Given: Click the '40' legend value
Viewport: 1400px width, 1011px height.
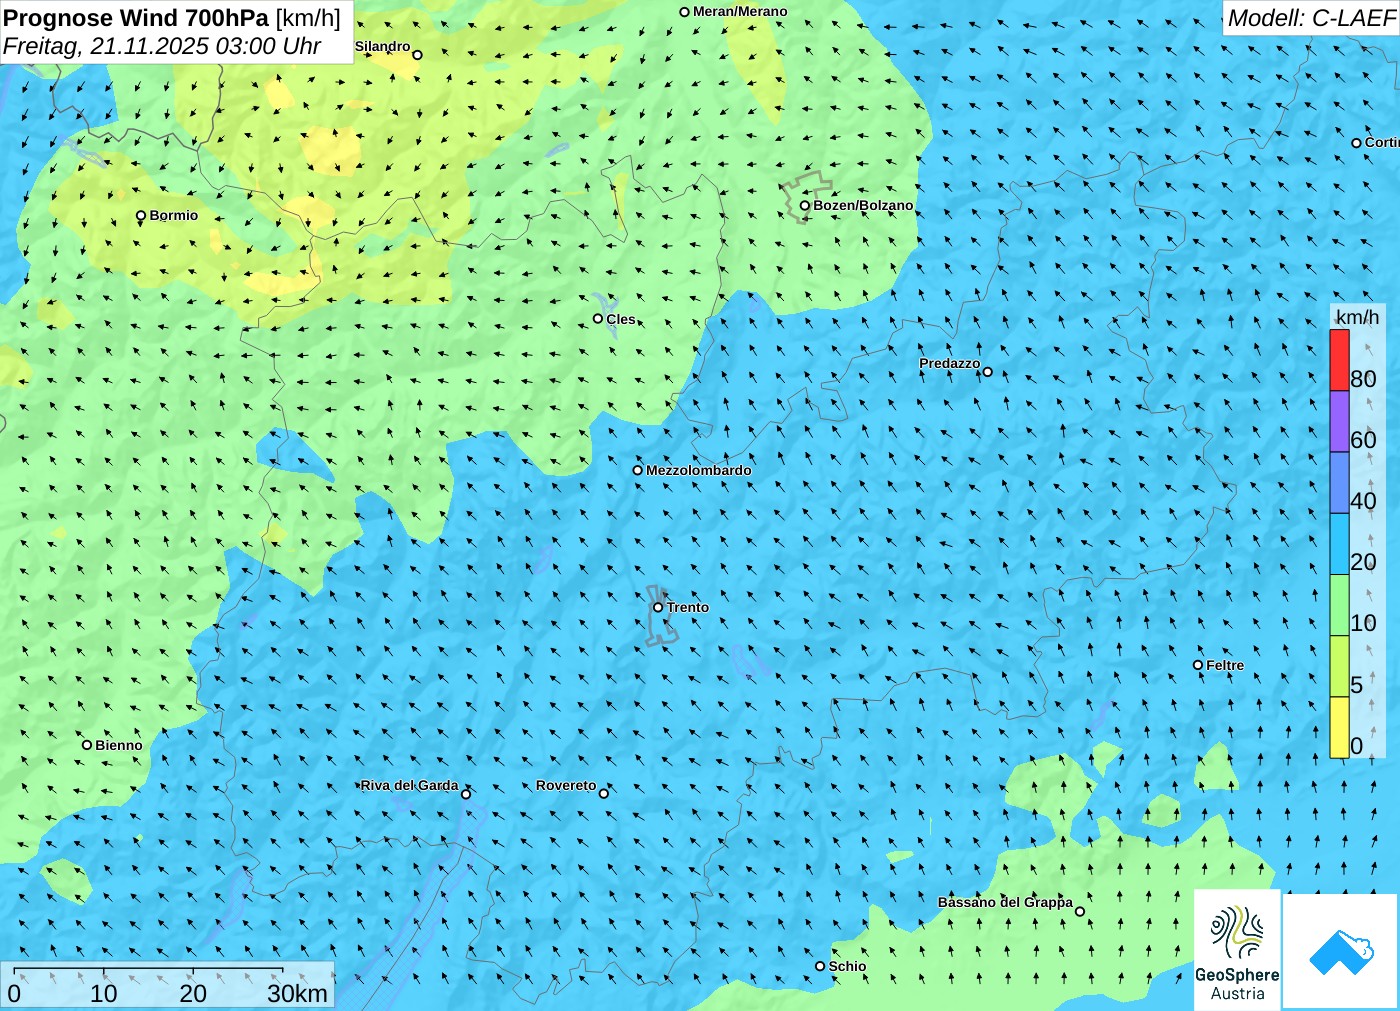Looking at the screenshot, I should [x=1363, y=501].
